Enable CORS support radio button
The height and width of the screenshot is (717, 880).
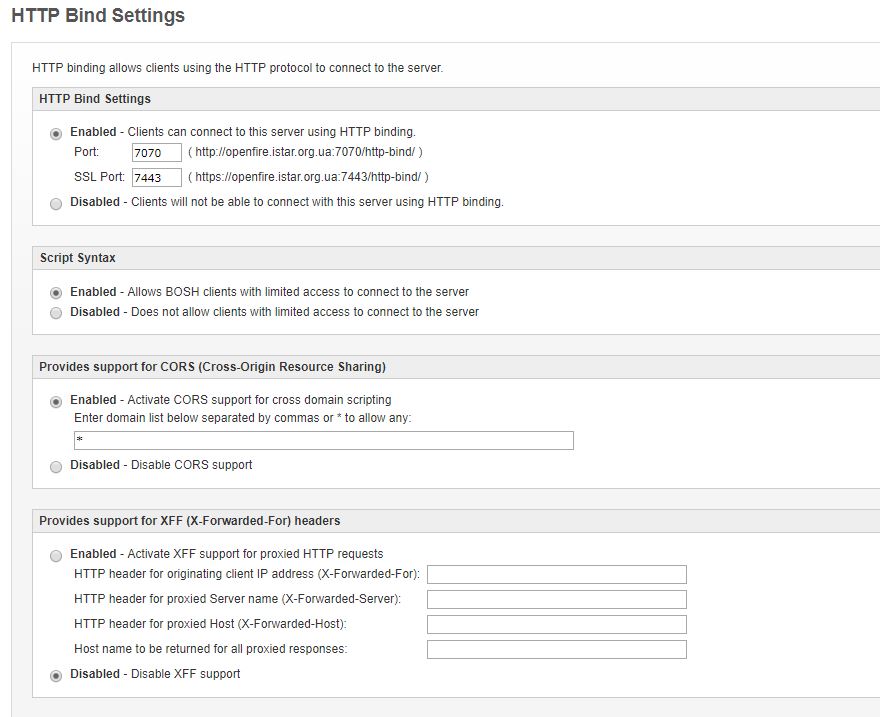tap(56, 402)
